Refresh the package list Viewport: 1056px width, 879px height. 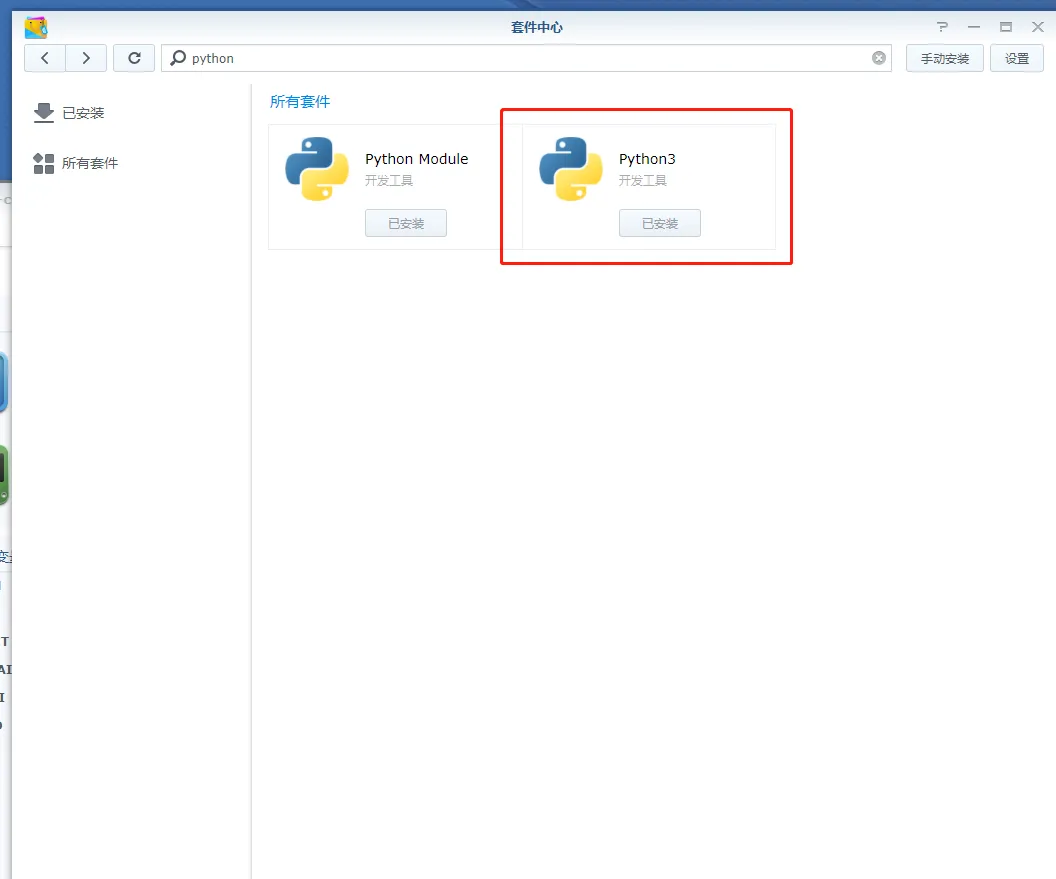[134, 59]
